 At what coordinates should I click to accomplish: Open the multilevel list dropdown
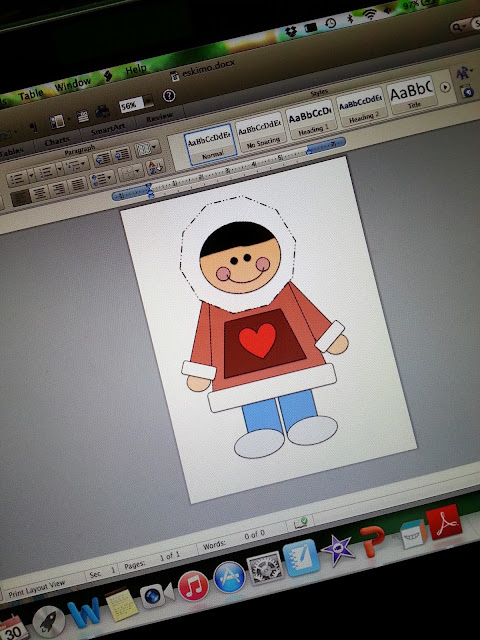[76, 165]
